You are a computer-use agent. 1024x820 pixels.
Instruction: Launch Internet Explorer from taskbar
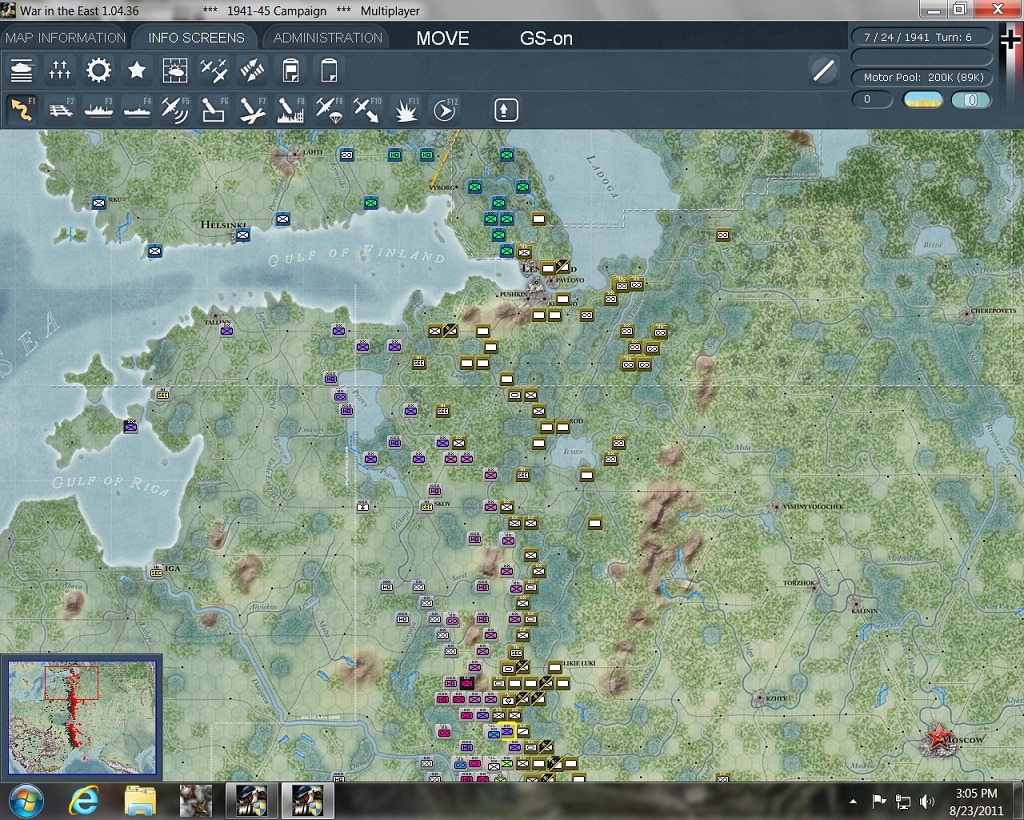point(84,801)
